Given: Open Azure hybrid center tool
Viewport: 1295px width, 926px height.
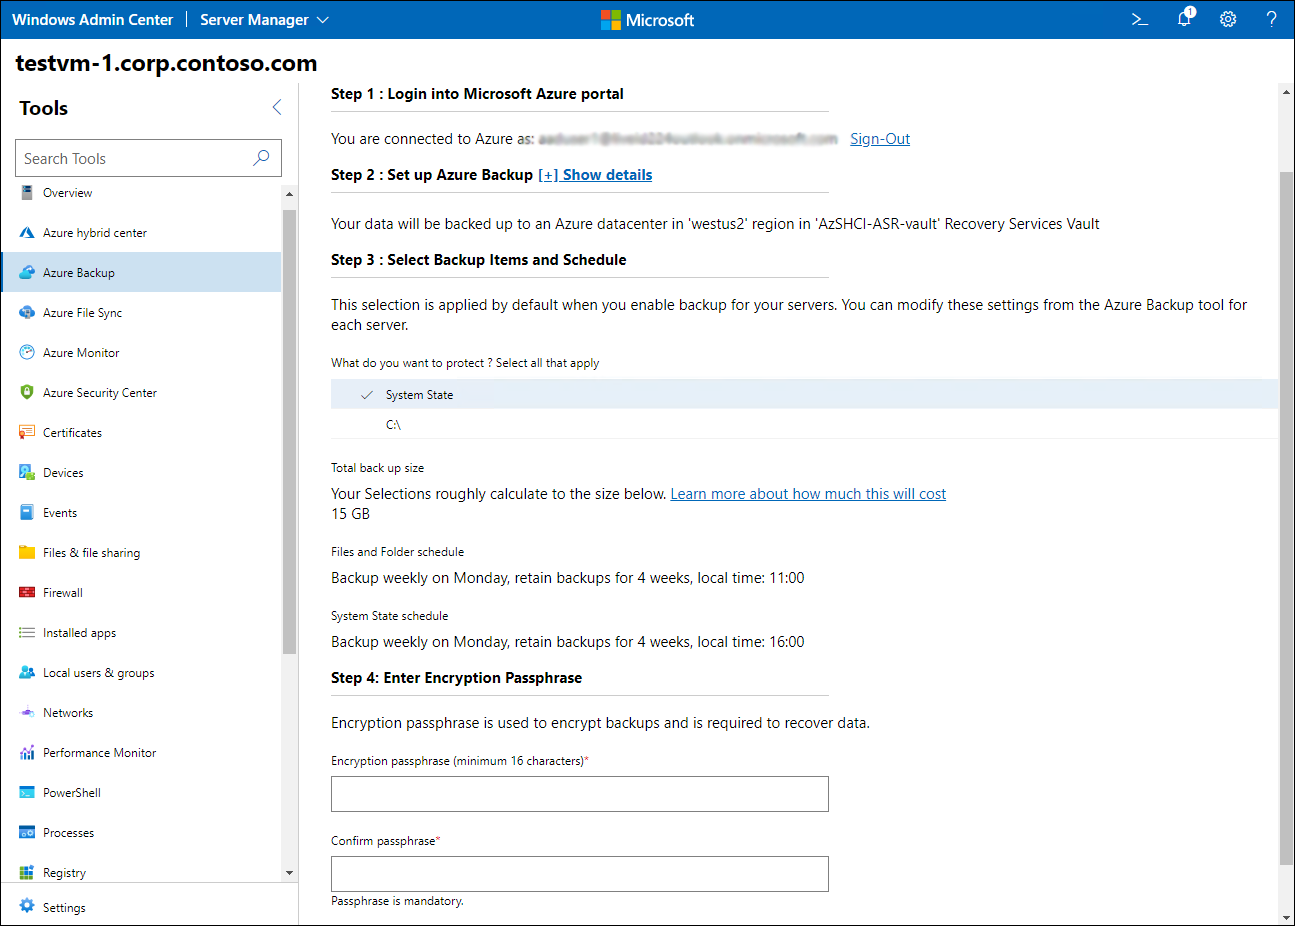Looking at the screenshot, I should (x=141, y=233).
